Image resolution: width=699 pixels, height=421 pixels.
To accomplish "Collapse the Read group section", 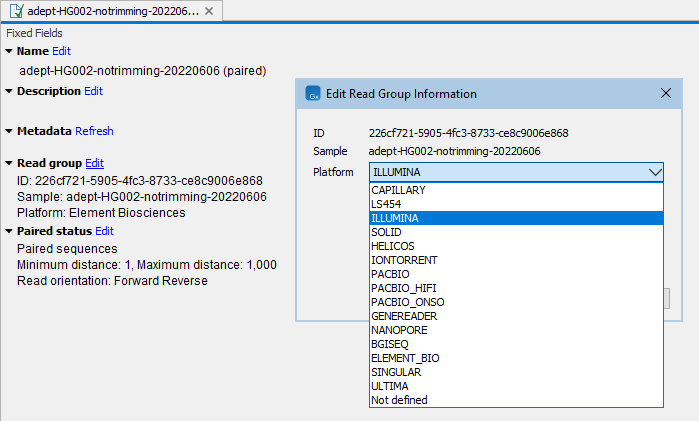I will point(9,163).
